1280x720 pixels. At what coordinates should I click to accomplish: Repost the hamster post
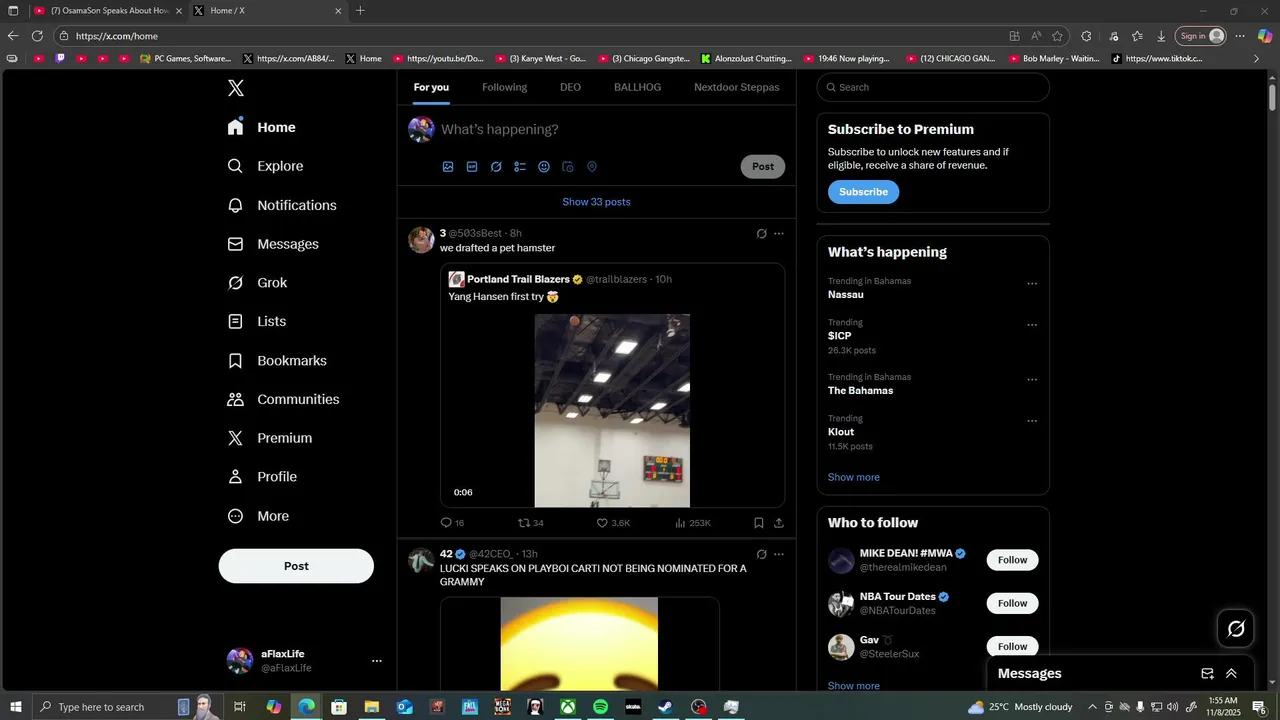tap(531, 523)
